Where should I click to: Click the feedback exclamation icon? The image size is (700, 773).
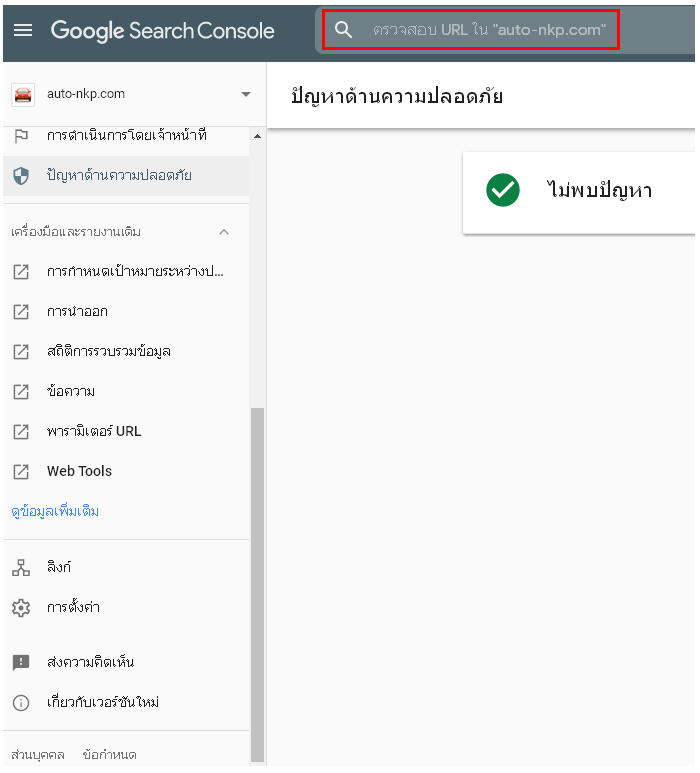tap(21, 662)
